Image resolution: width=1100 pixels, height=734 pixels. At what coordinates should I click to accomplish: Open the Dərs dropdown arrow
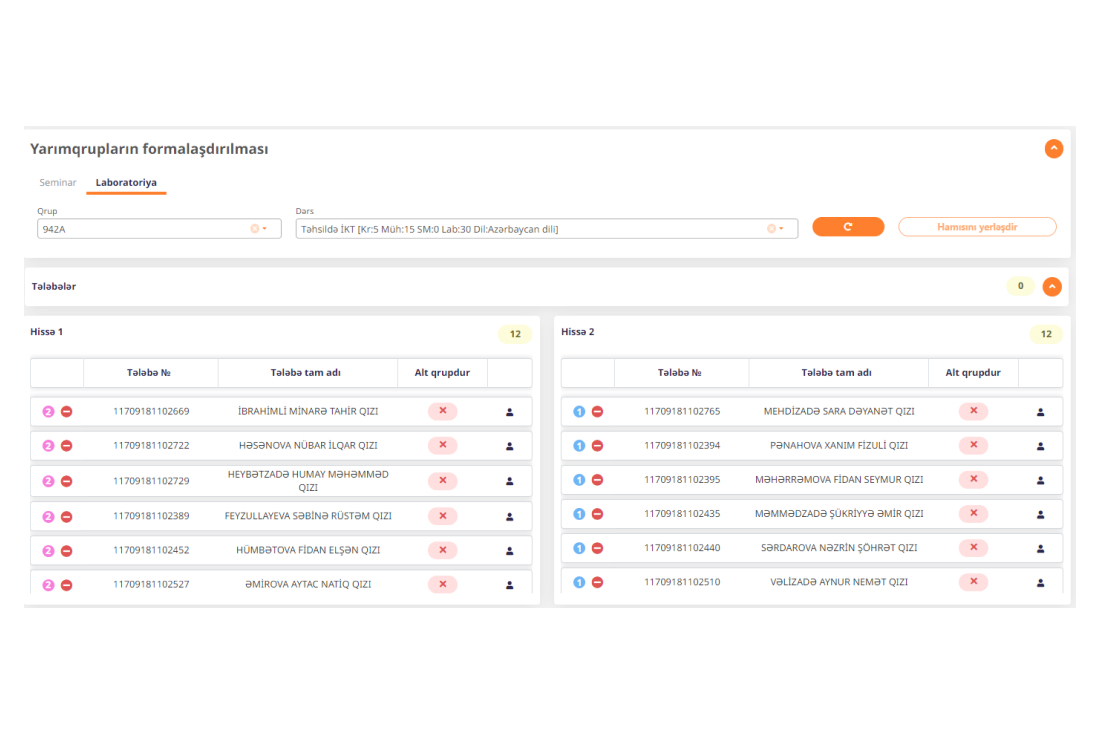(x=781, y=229)
